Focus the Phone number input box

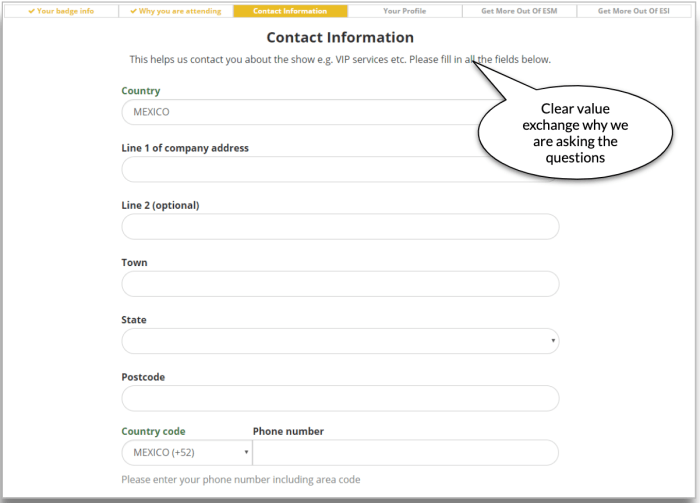tap(405, 453)
